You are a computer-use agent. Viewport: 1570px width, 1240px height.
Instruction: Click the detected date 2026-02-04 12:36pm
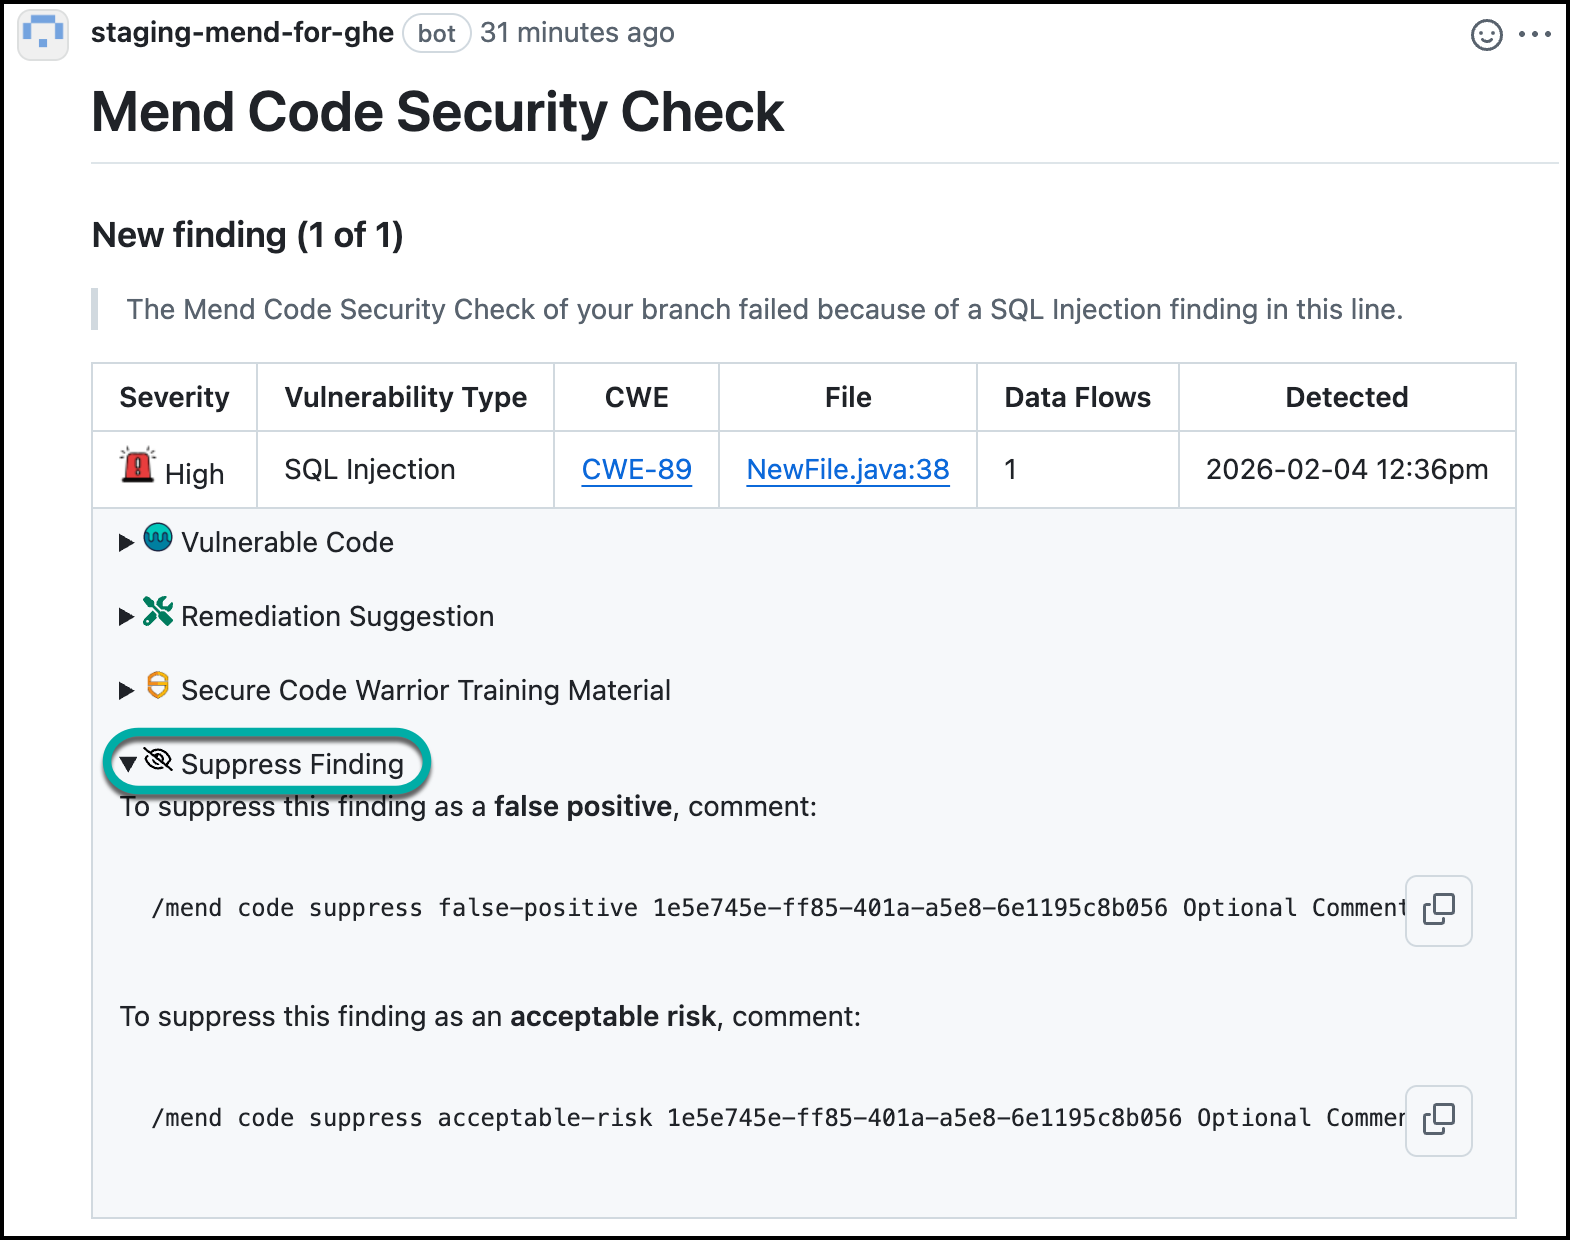[x=1347, y=469]
